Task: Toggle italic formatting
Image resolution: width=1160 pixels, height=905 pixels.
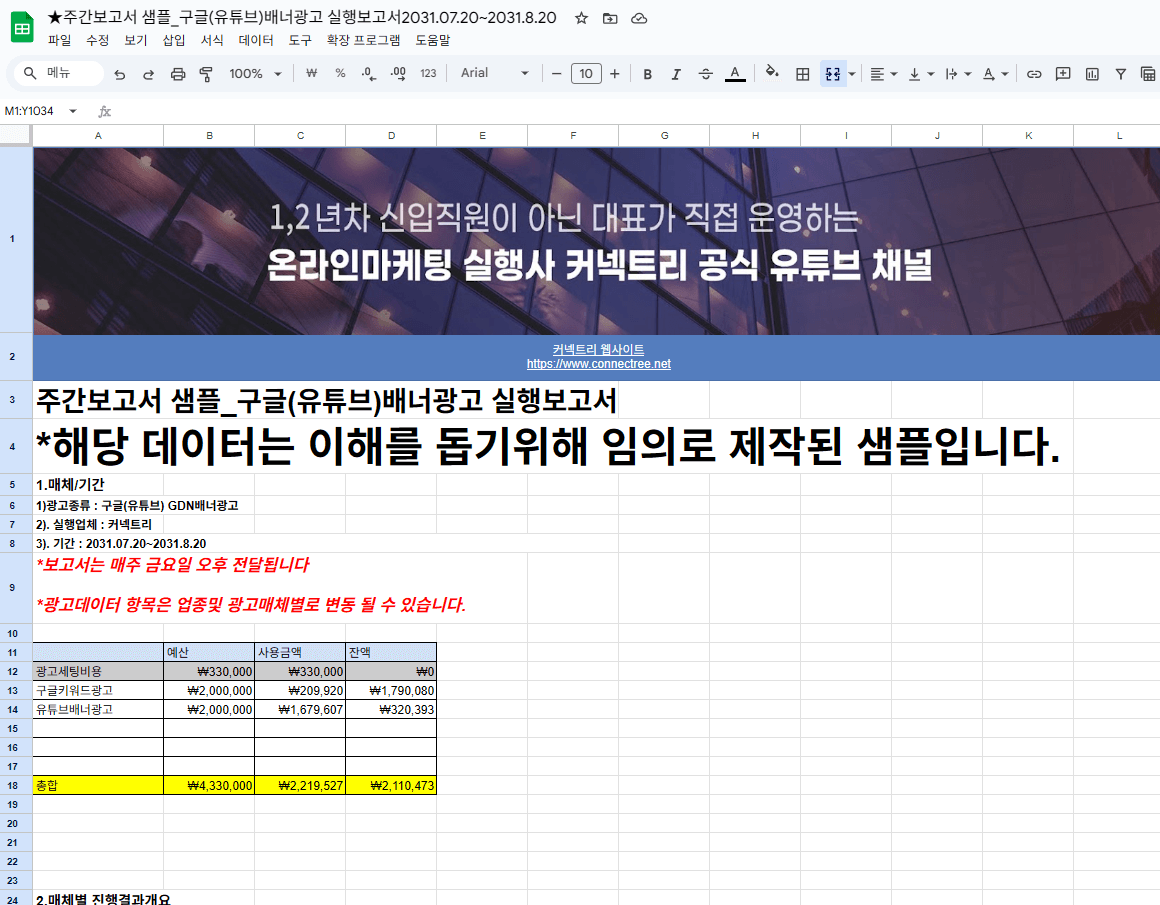Action: coord(676,73)
